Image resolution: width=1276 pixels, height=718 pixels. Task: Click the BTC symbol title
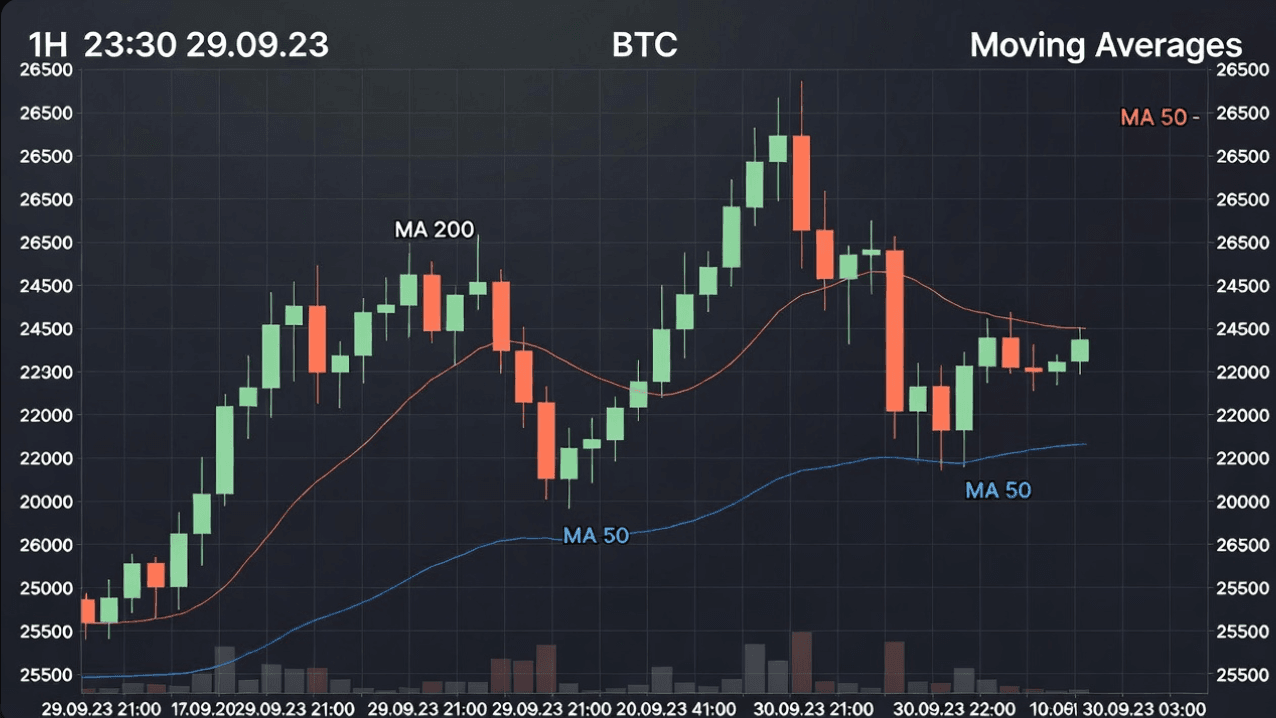tap(644, 45)
